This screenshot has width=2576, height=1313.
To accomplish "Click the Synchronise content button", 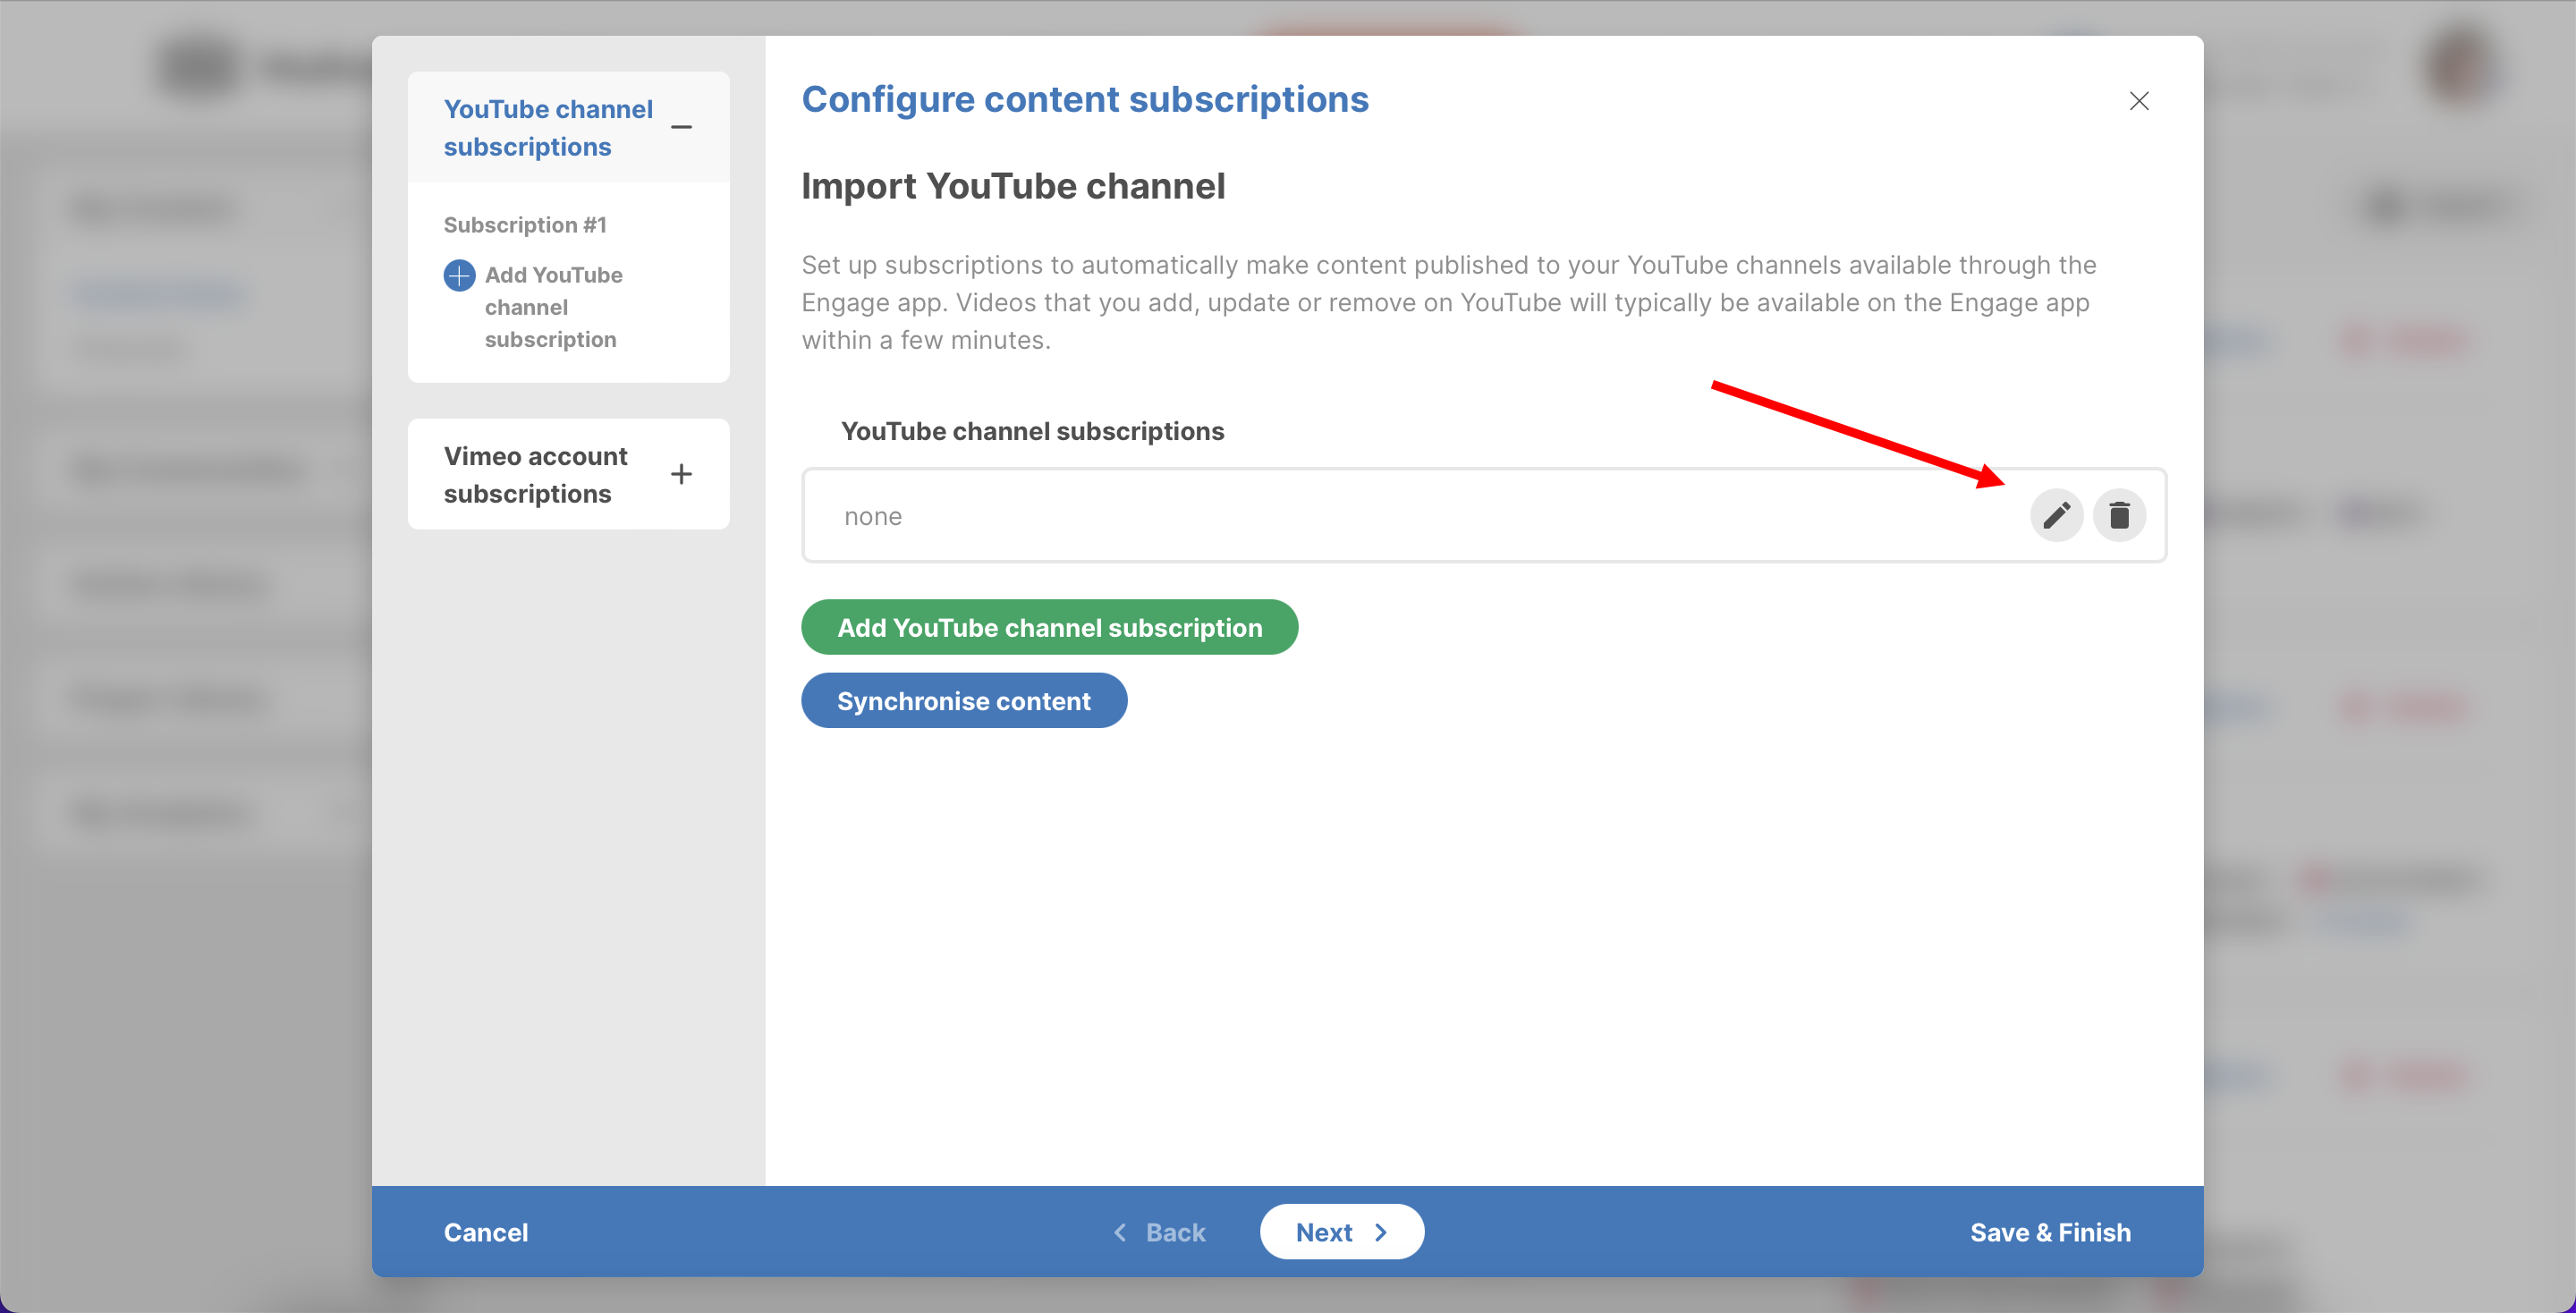I will (x=964, y=700).
